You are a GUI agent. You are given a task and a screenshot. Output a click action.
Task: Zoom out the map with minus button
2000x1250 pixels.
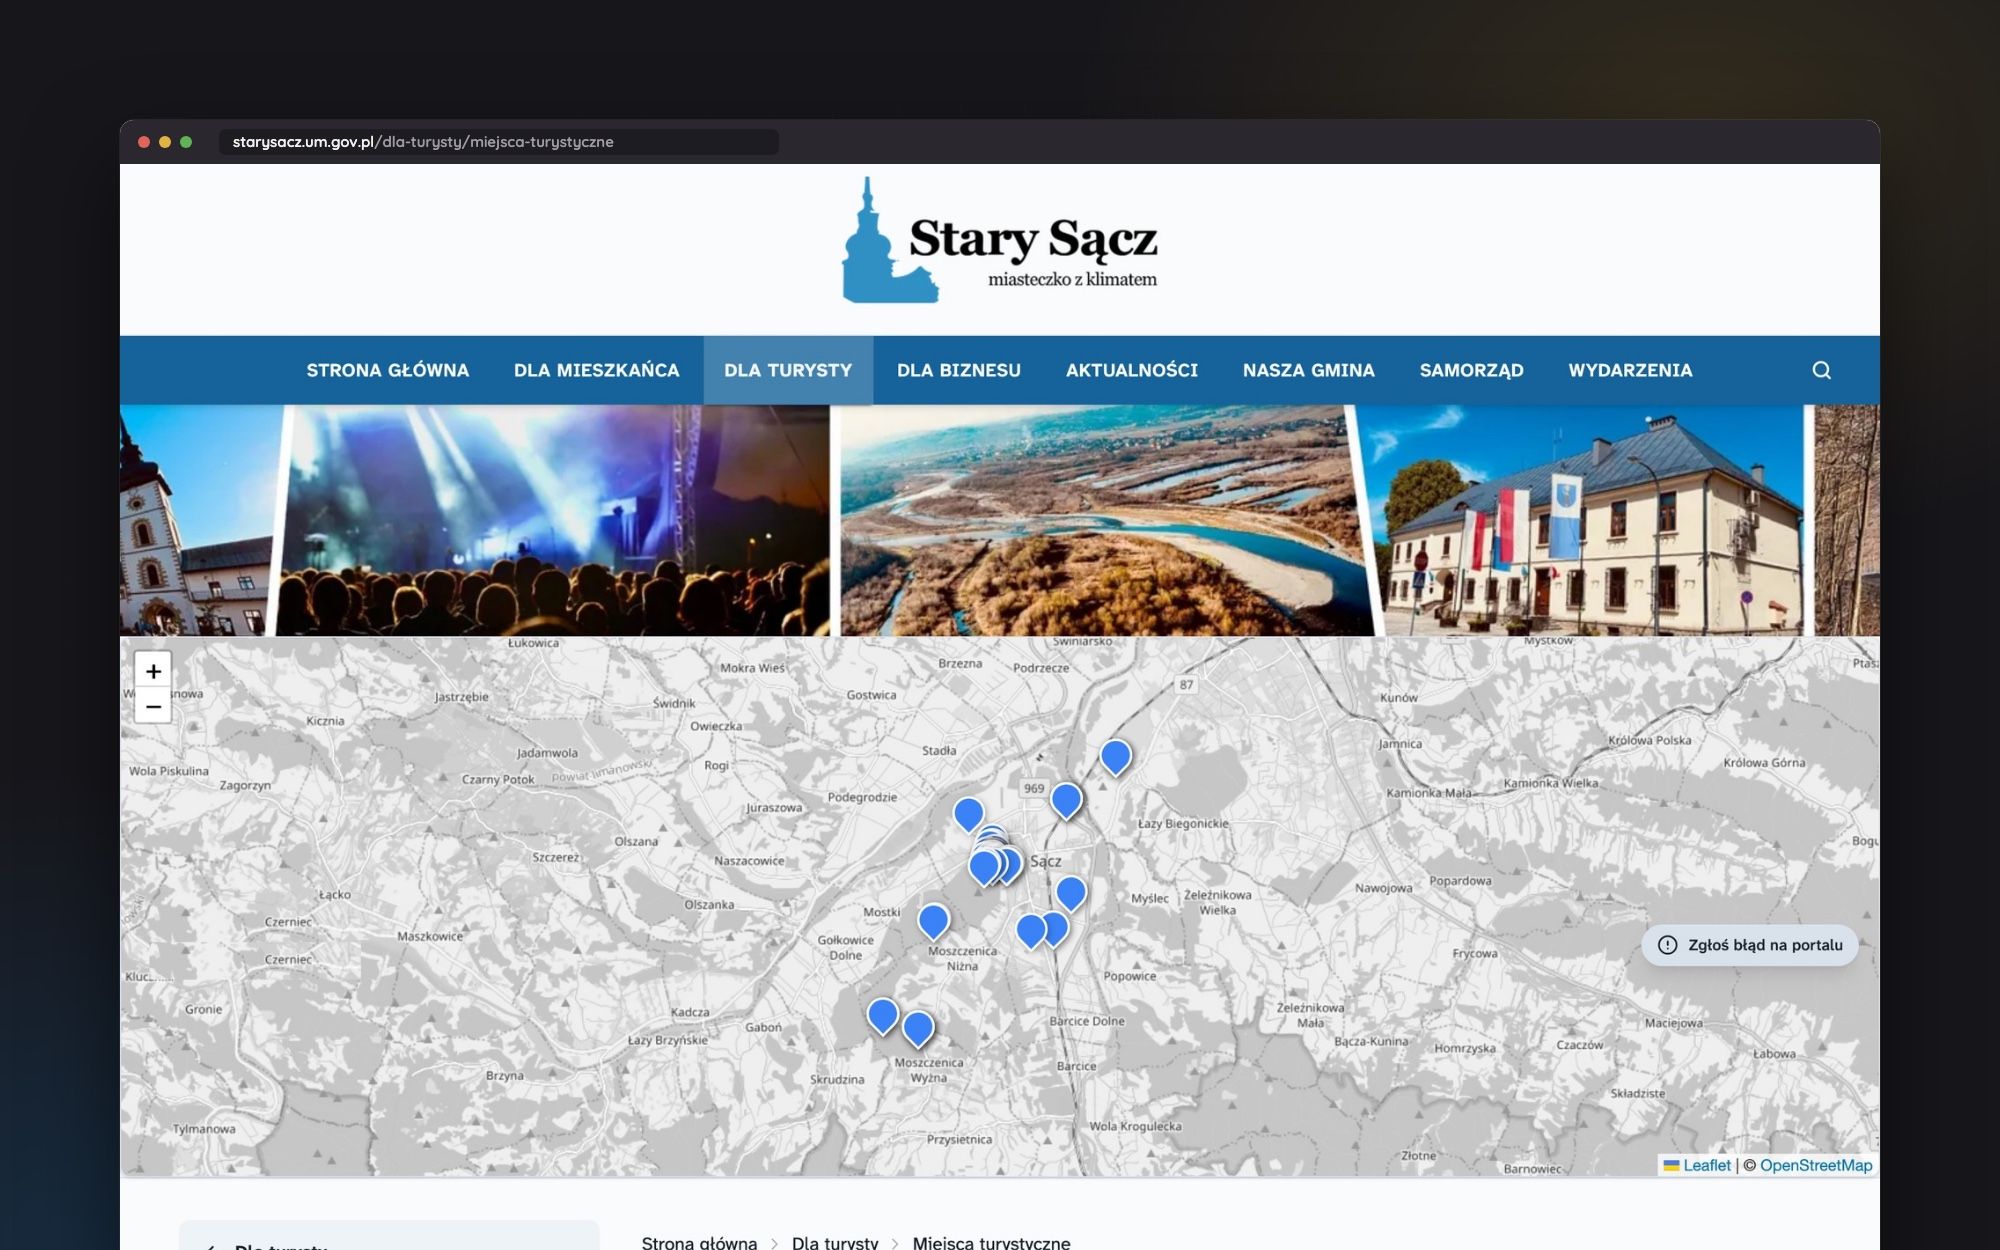[x=153, y=706]
